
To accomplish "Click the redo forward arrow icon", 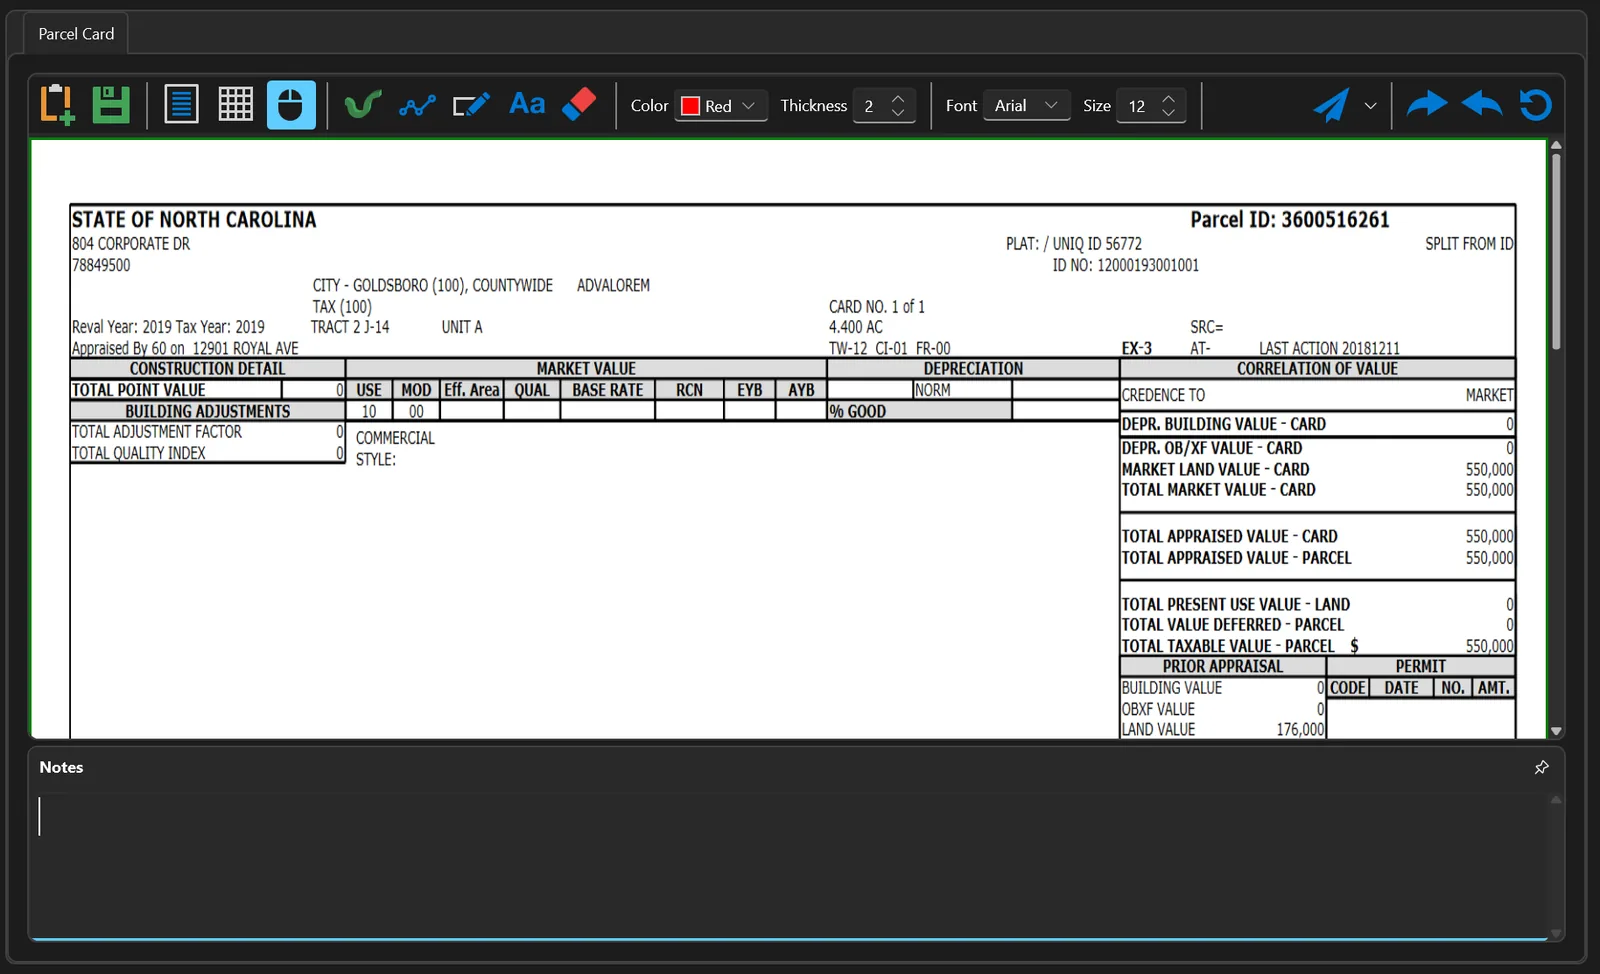I will [1427, 104].
